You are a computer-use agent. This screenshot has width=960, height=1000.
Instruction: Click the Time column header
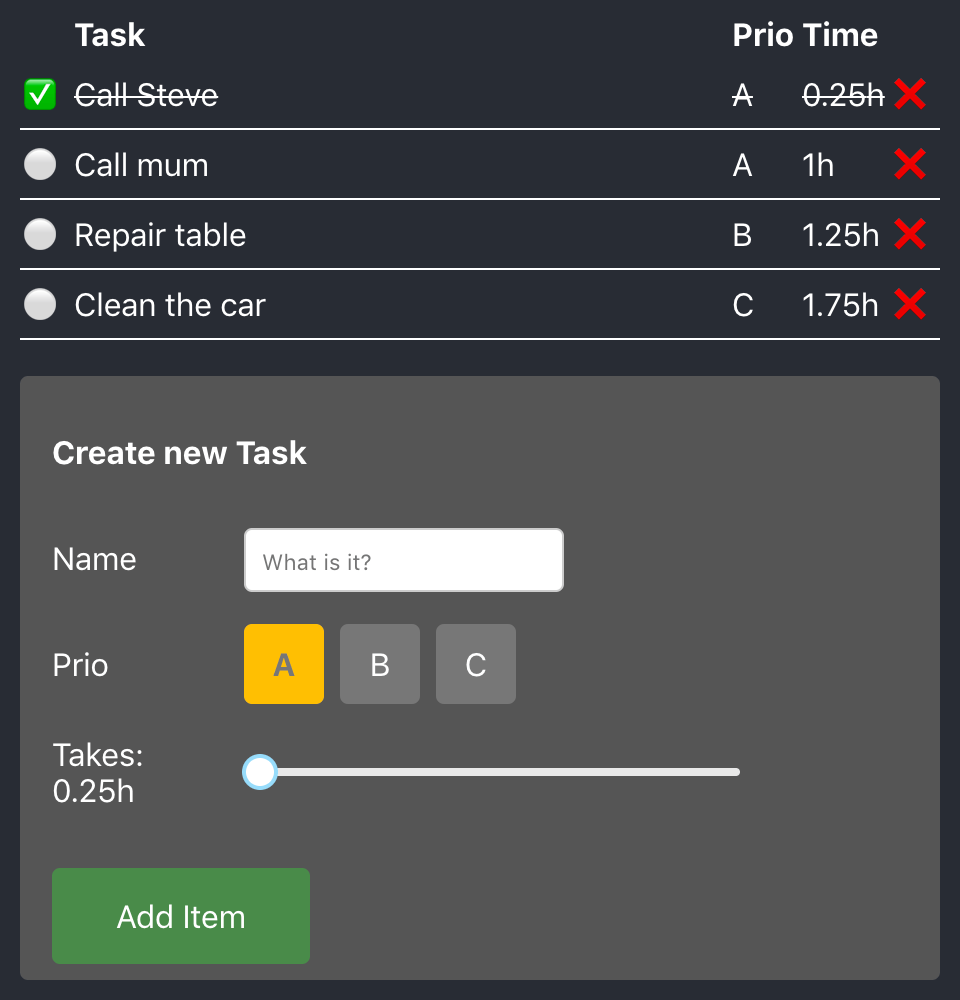(x=840, y=35)
